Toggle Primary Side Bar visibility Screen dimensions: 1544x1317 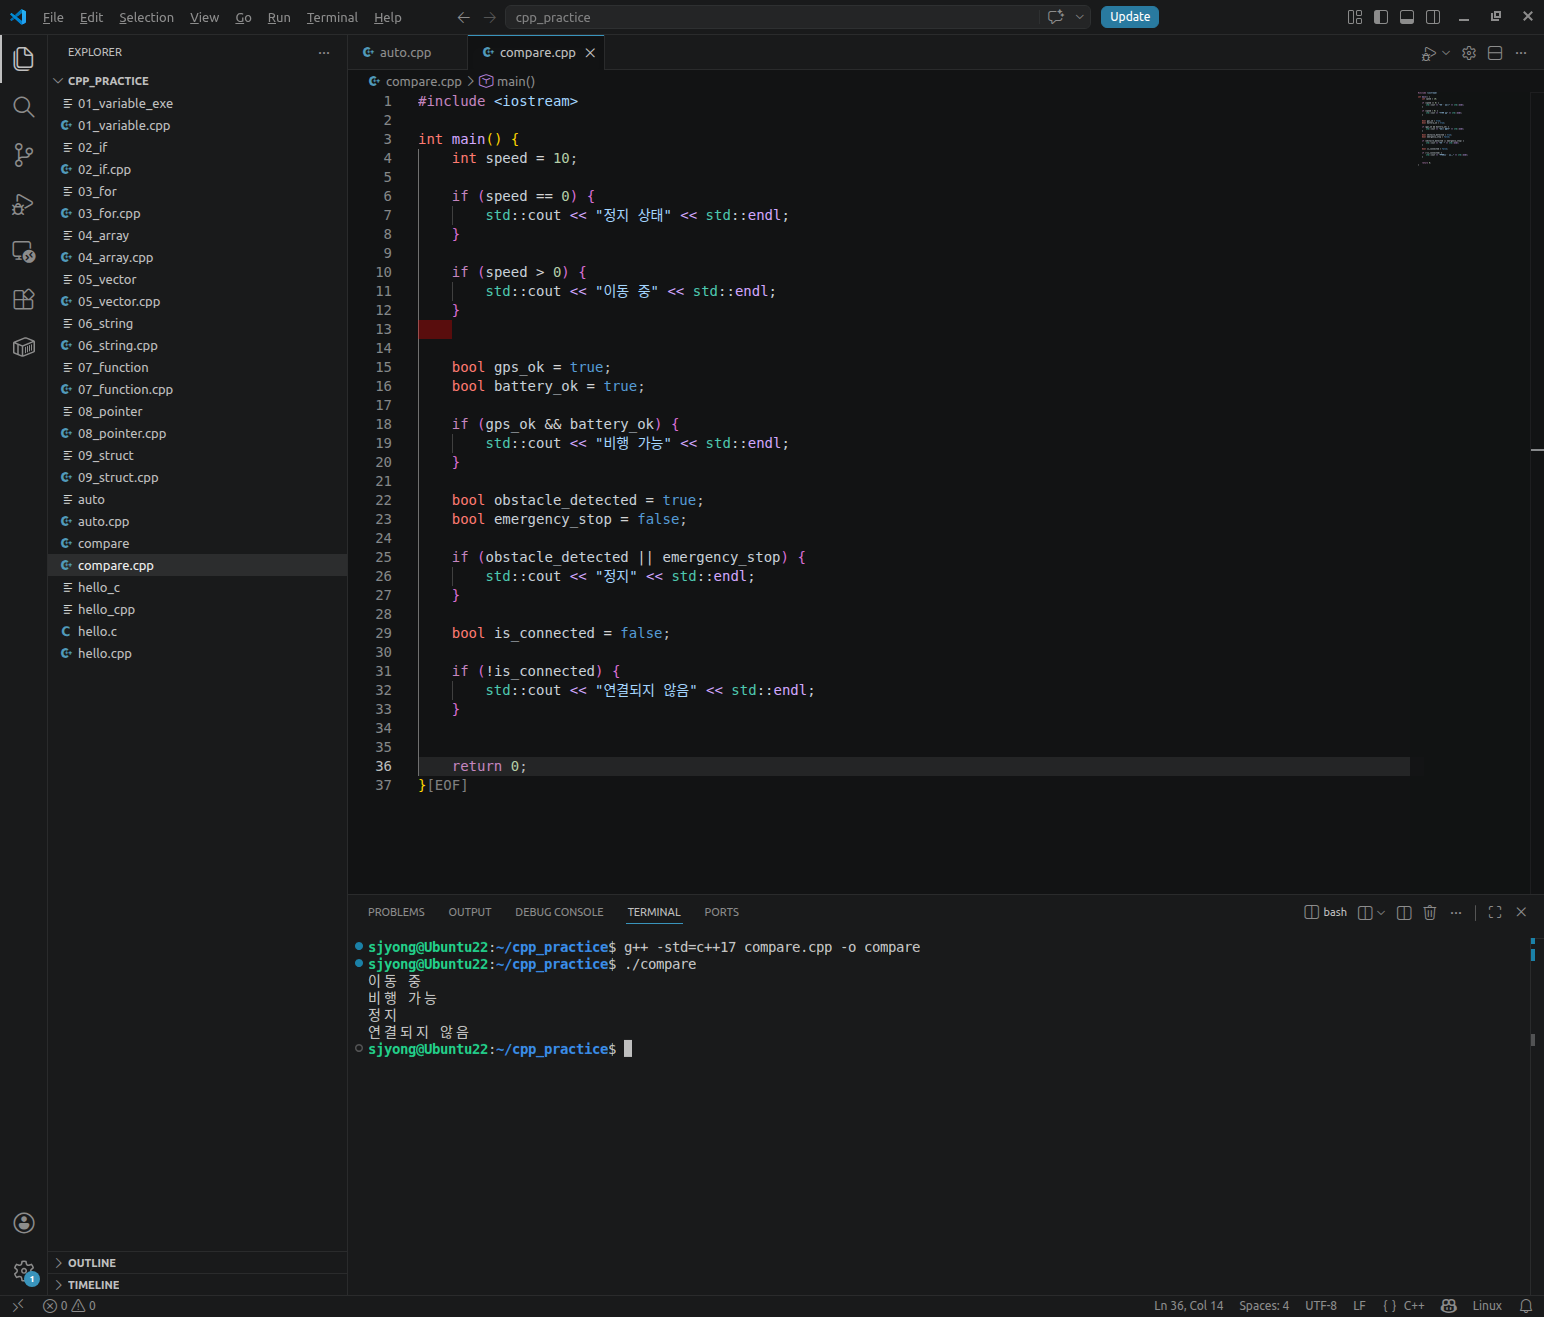(1381, 17)
